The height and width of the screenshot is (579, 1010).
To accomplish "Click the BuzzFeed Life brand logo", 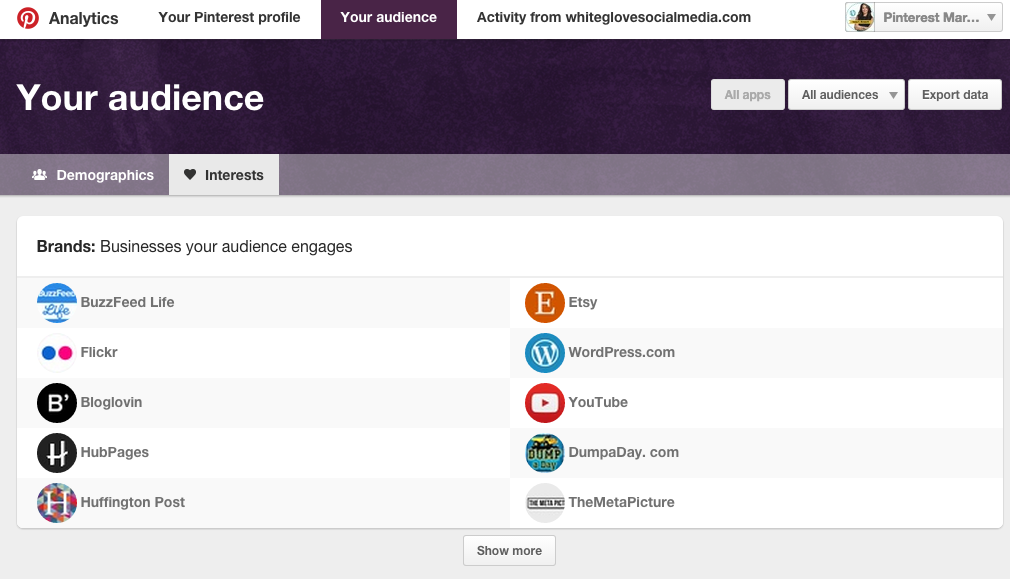I will pyautogui.click(x=57, y=303).
